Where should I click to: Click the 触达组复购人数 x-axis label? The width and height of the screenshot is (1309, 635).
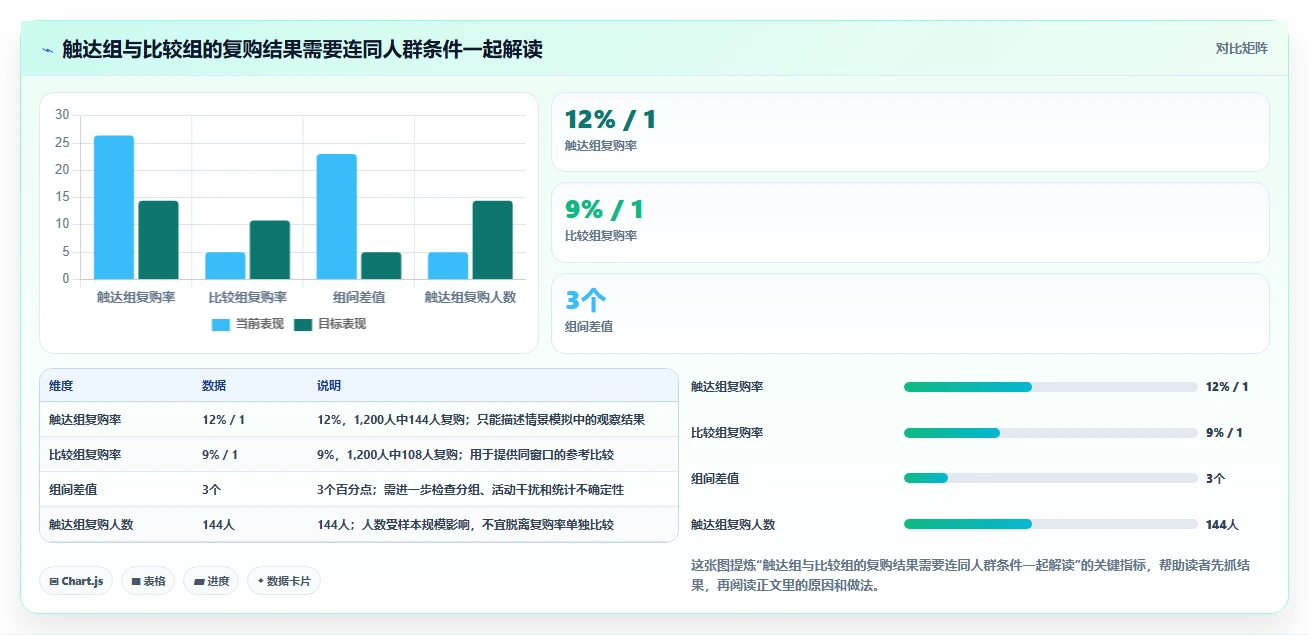pyautogui.click(x=470, y=297)
